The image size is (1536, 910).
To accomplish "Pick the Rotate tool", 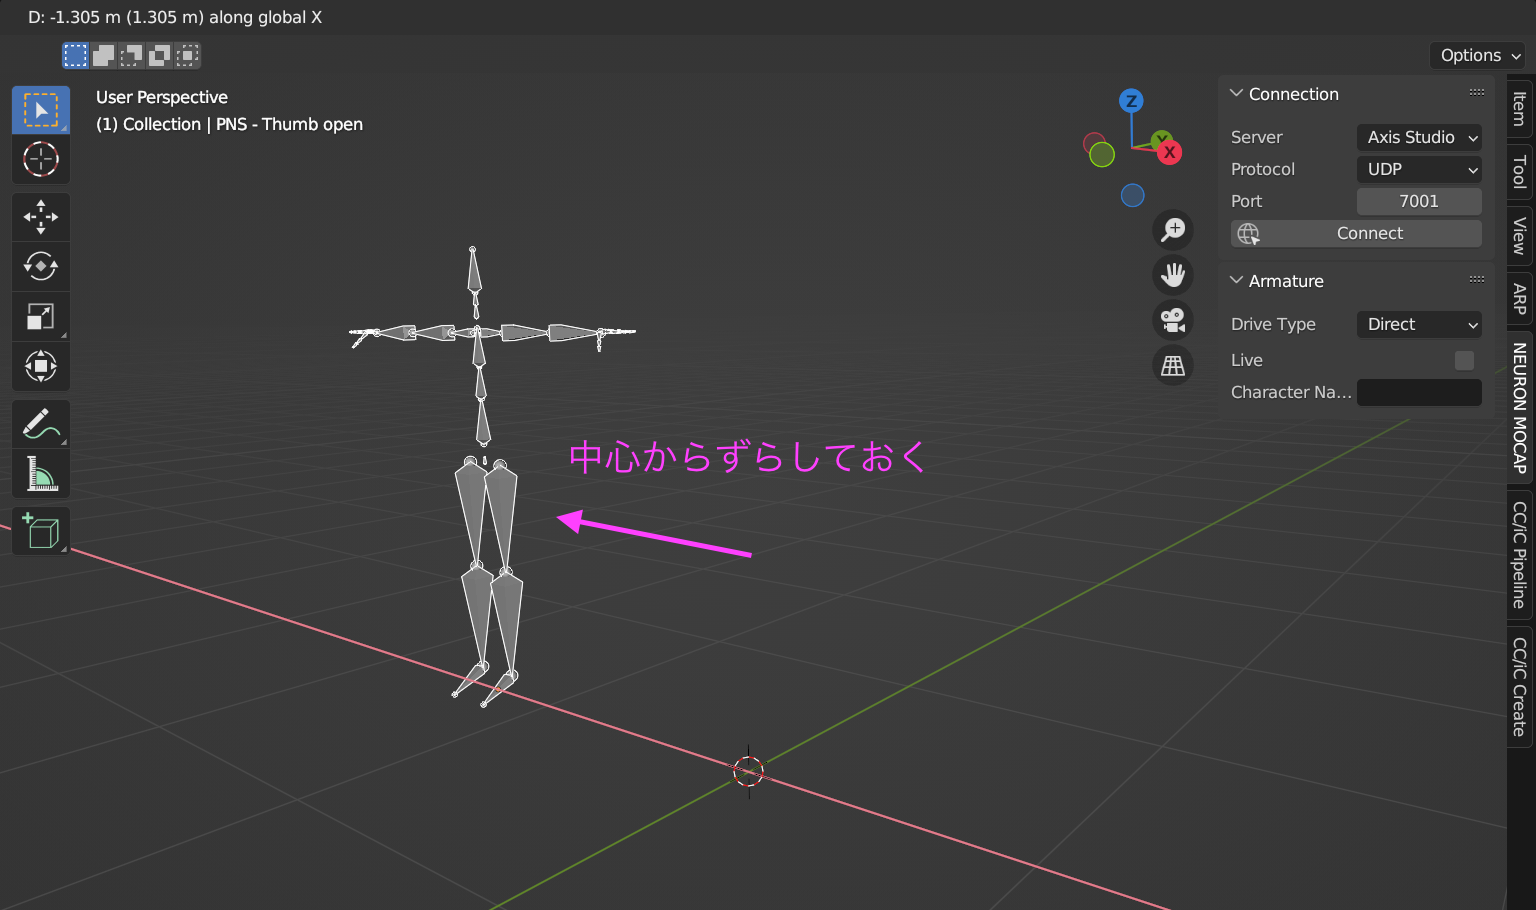I will (41, 266).
